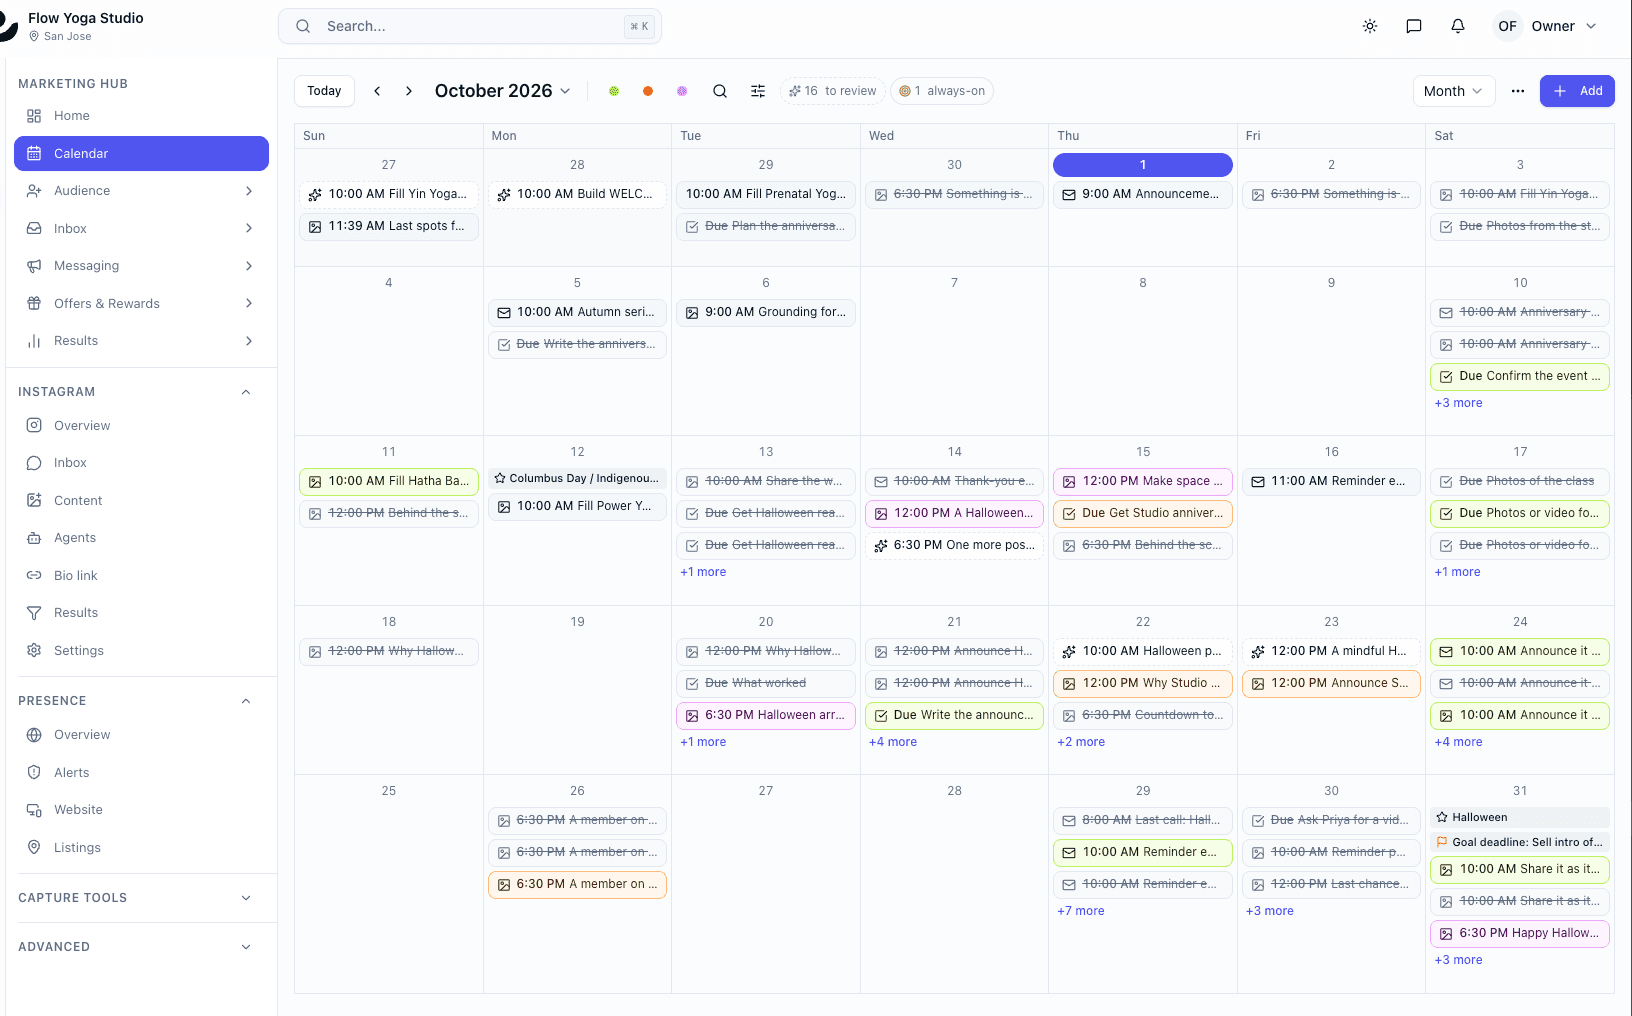
Task: Open the Month view dropdown
Action: pos(1454,91)
